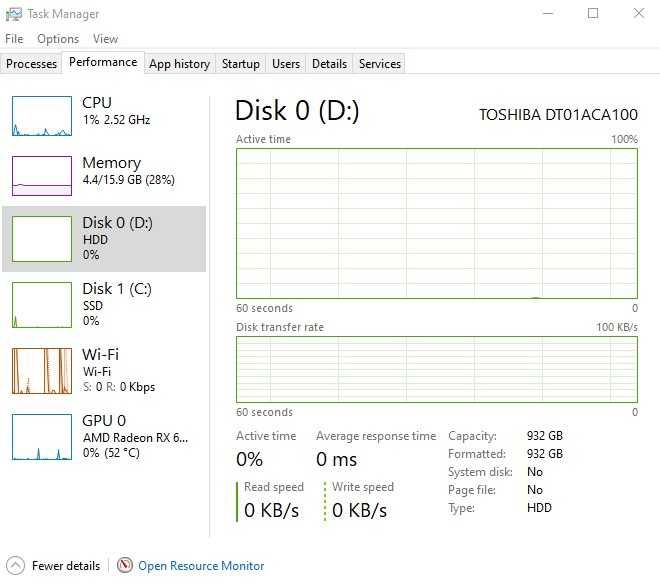Open the File menu
The height and width of the screenshot is (586, 660).
(14, 39)
